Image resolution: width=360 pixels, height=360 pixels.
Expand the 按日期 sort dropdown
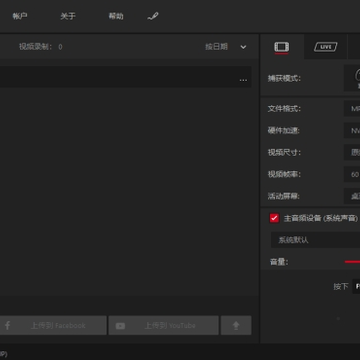[243, 47]
